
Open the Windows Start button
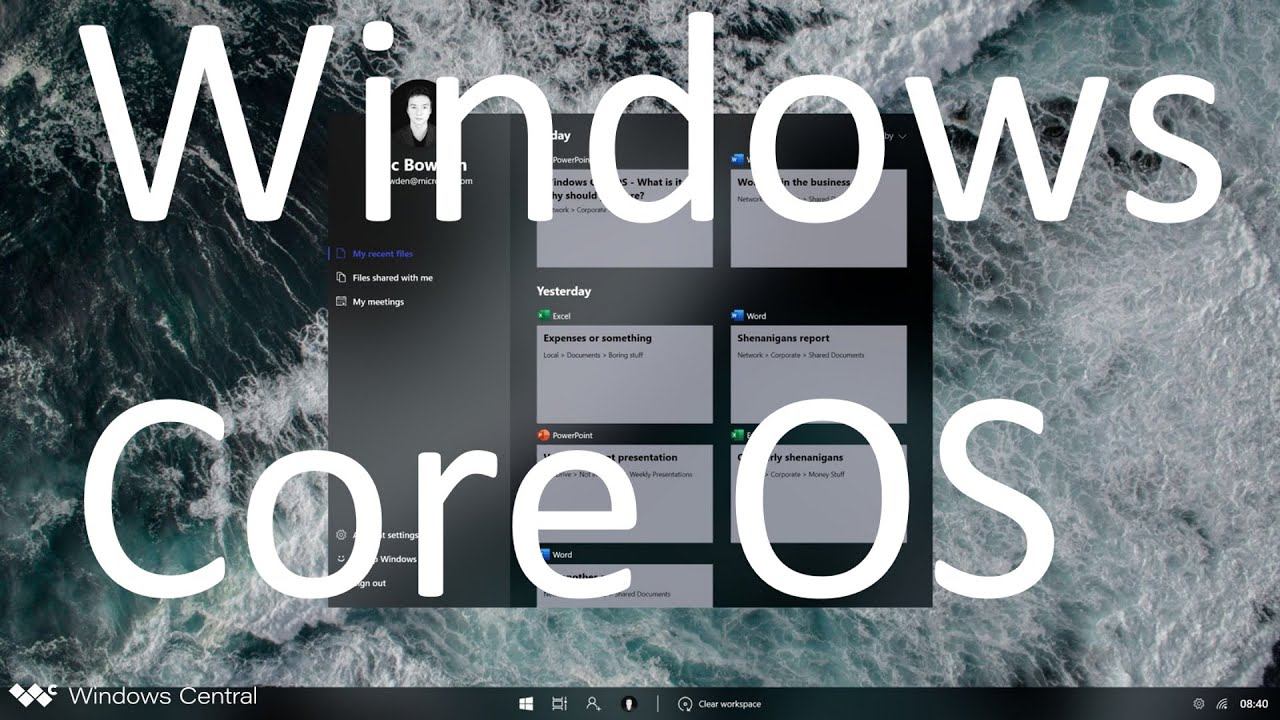click(x=525, y=704)
